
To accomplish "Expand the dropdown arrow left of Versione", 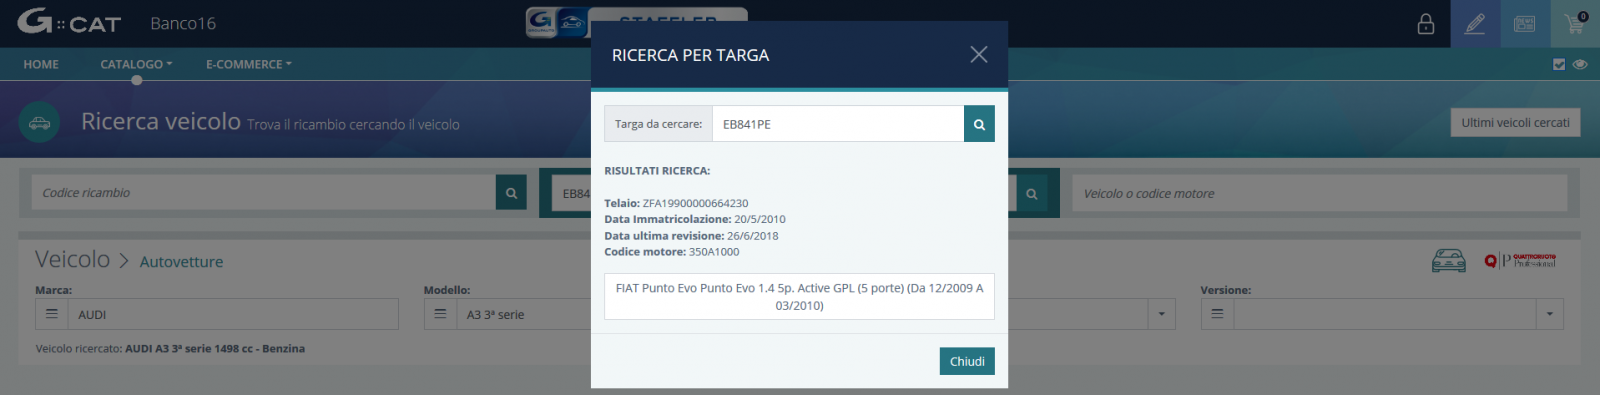I will click(1161, 314).
